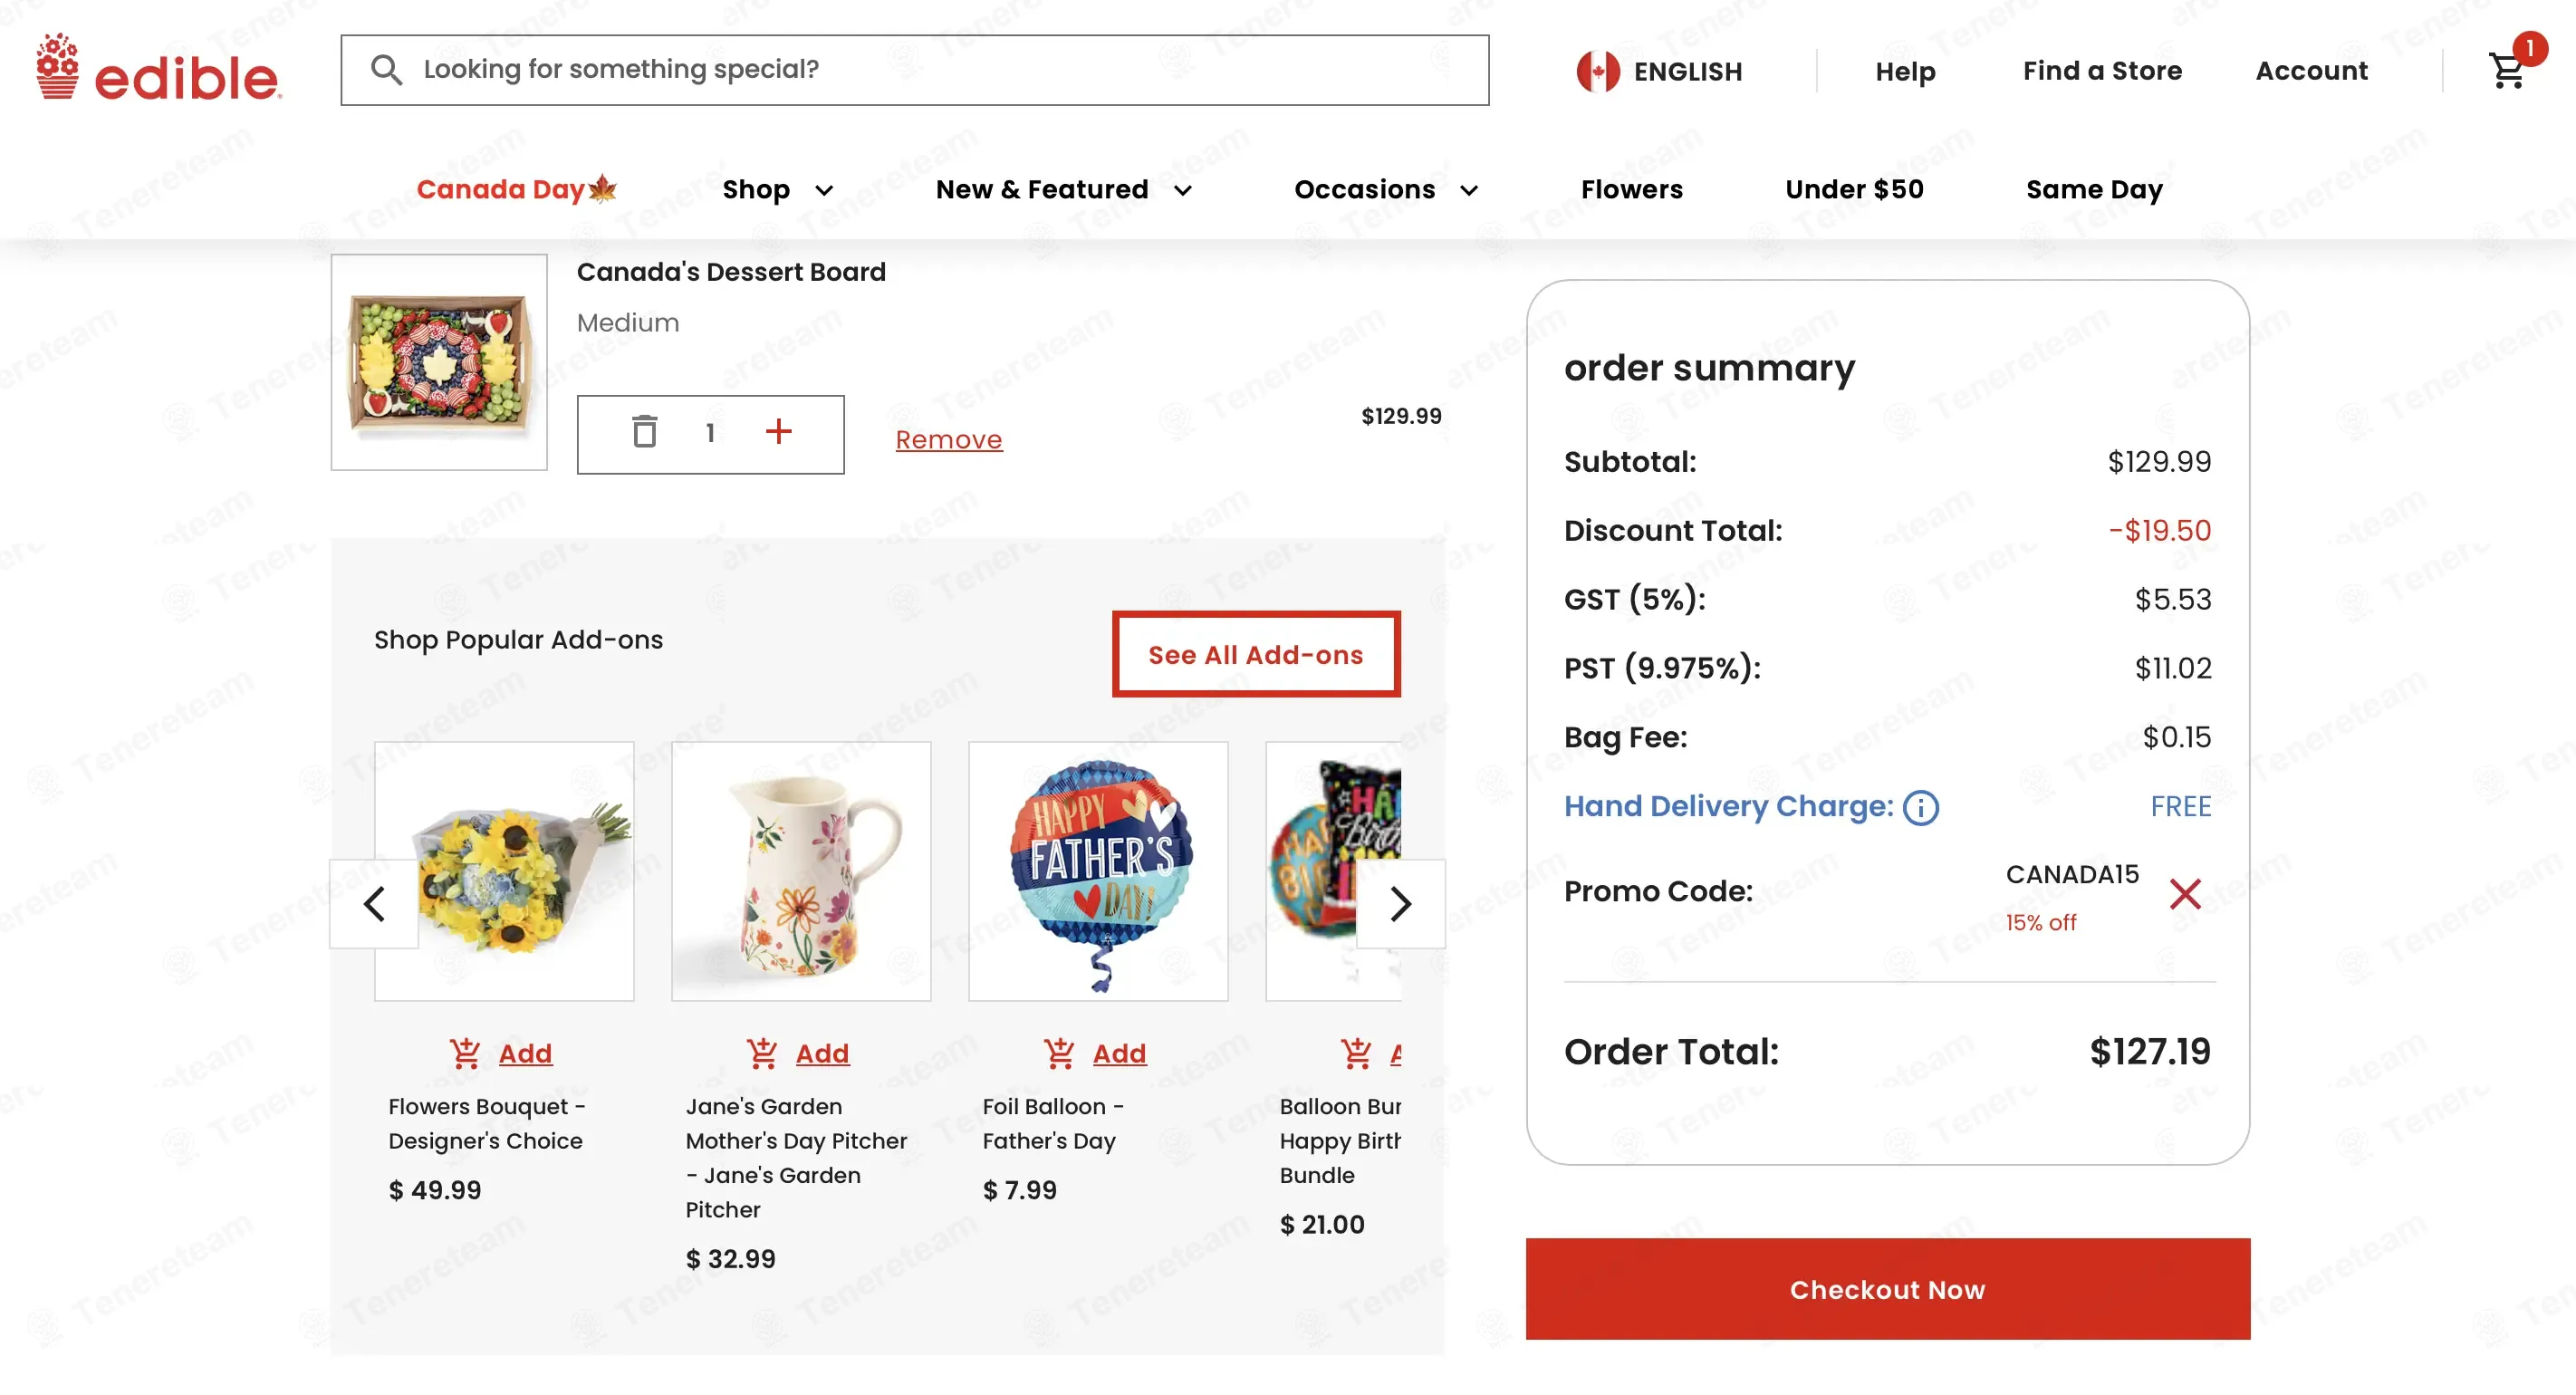The width and height of the screenshot is (2576, 1395).
Task: Expand the Occasions dropdown
Action: pos(1386,190)
